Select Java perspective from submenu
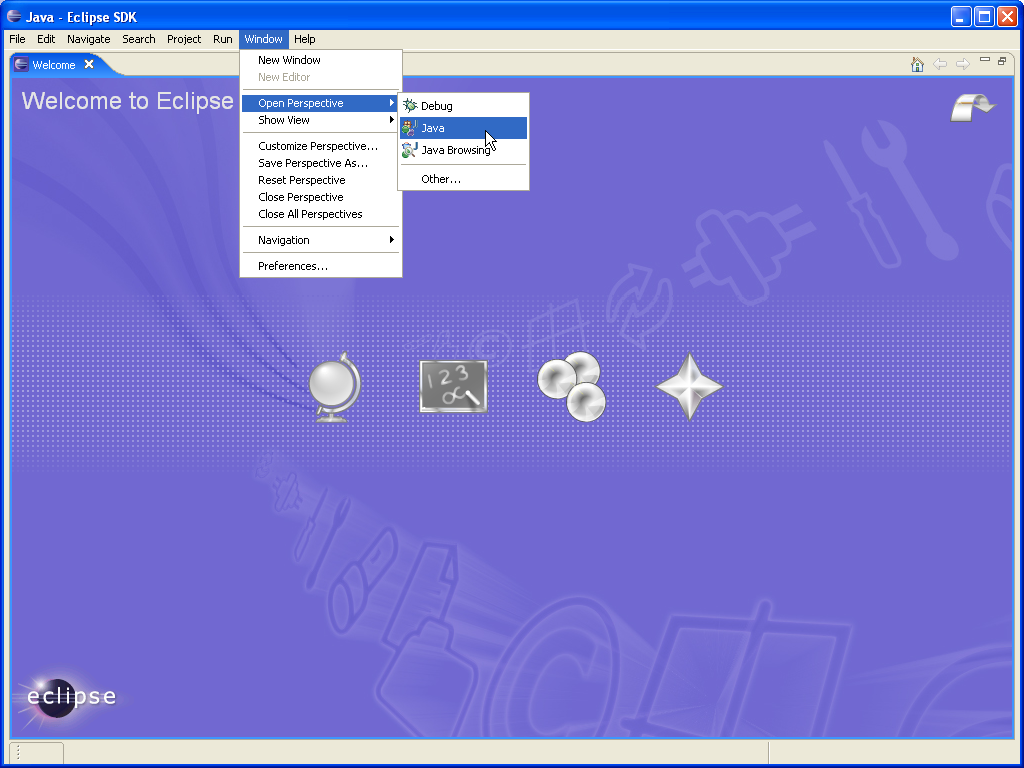This screenshot has width=1024, height=768. [x=433, y=128]
